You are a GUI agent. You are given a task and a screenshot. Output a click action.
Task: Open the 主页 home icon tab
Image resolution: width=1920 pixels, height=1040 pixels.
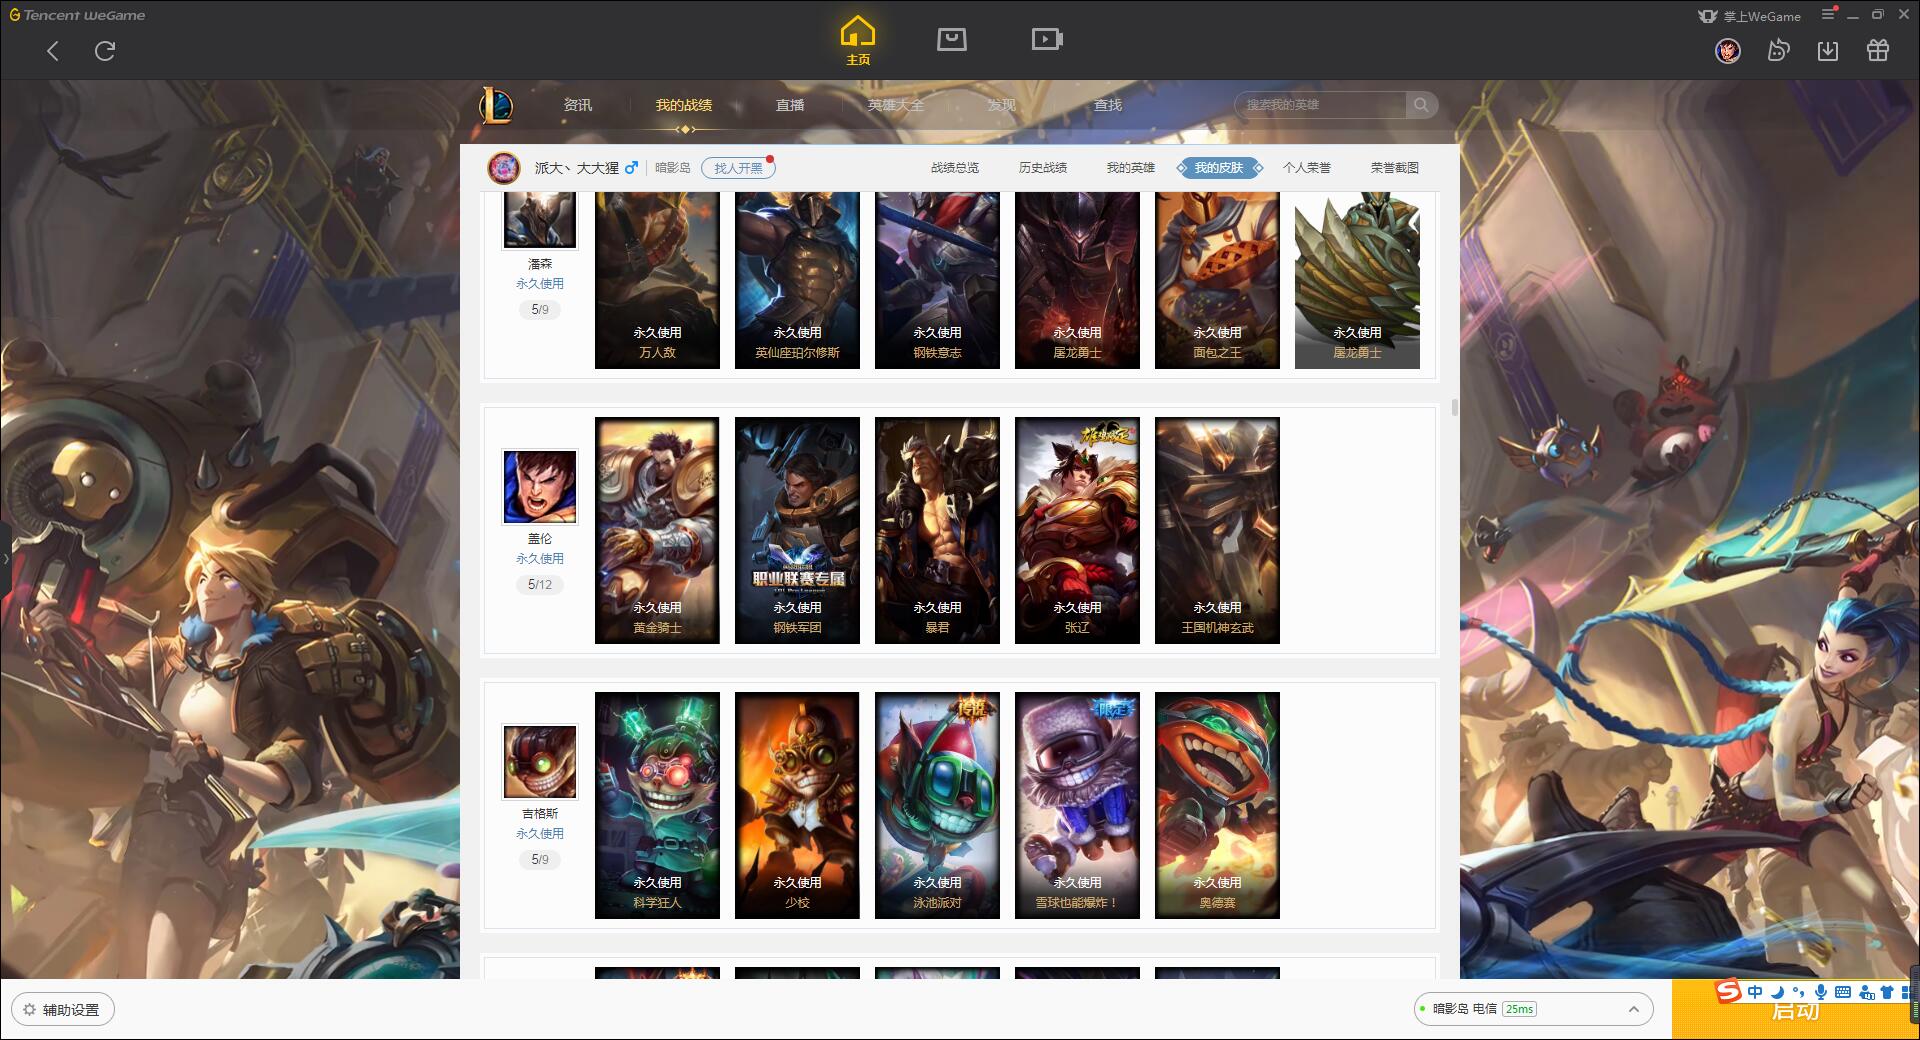[x=857, y=41]
